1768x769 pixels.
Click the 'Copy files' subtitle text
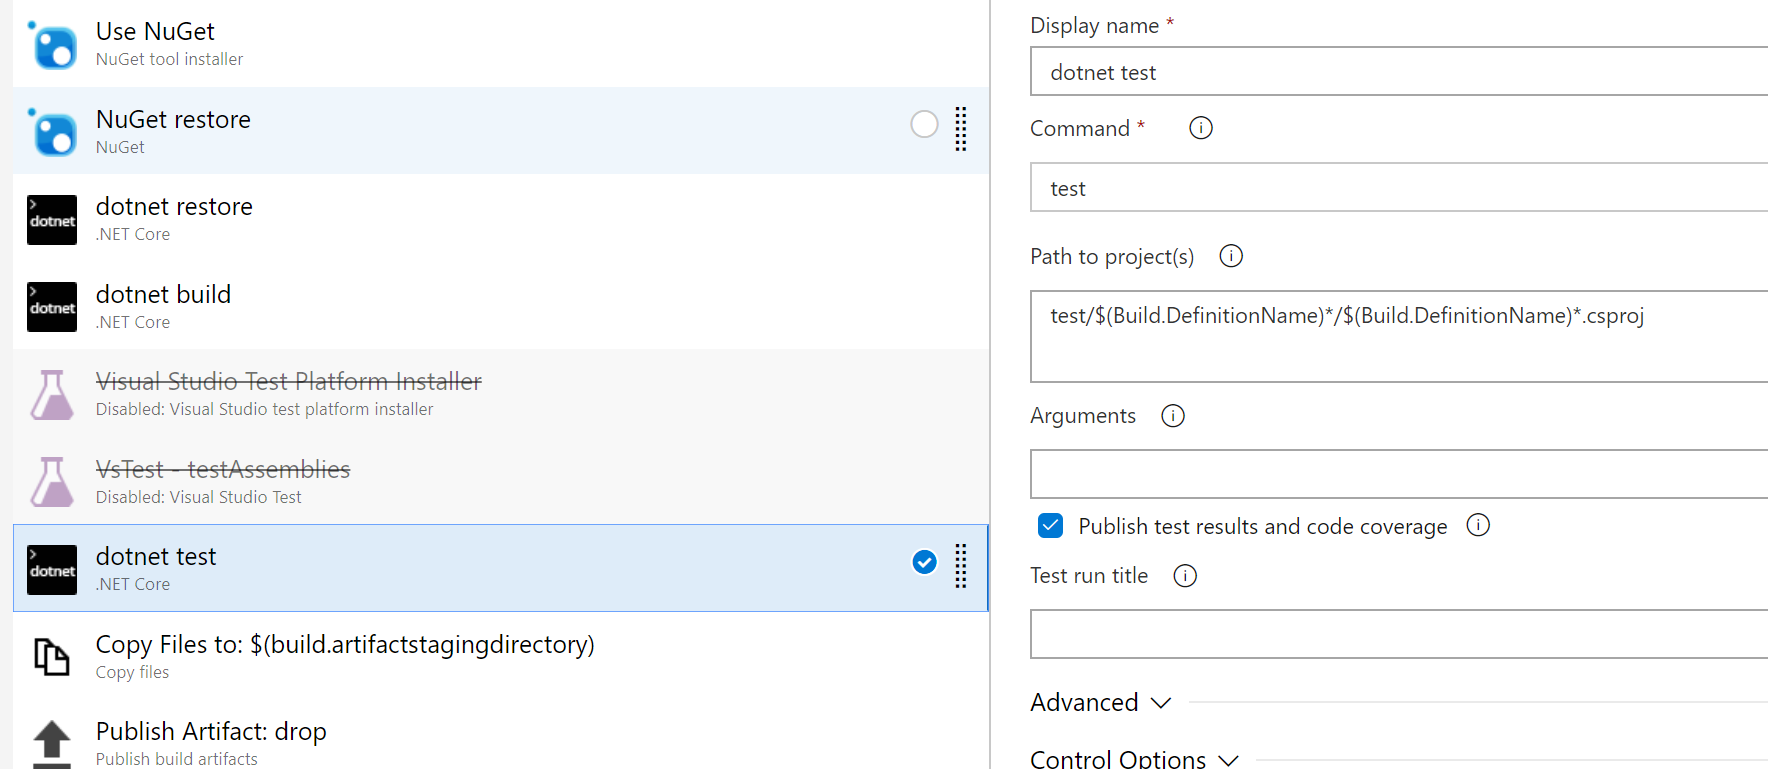click(132, 672)
